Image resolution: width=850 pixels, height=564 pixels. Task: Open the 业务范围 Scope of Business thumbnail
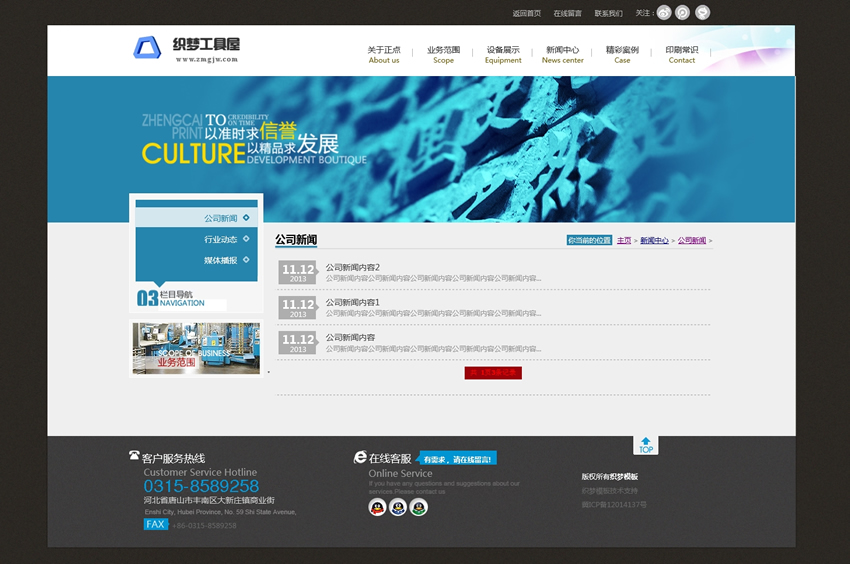tap(196, 348)
